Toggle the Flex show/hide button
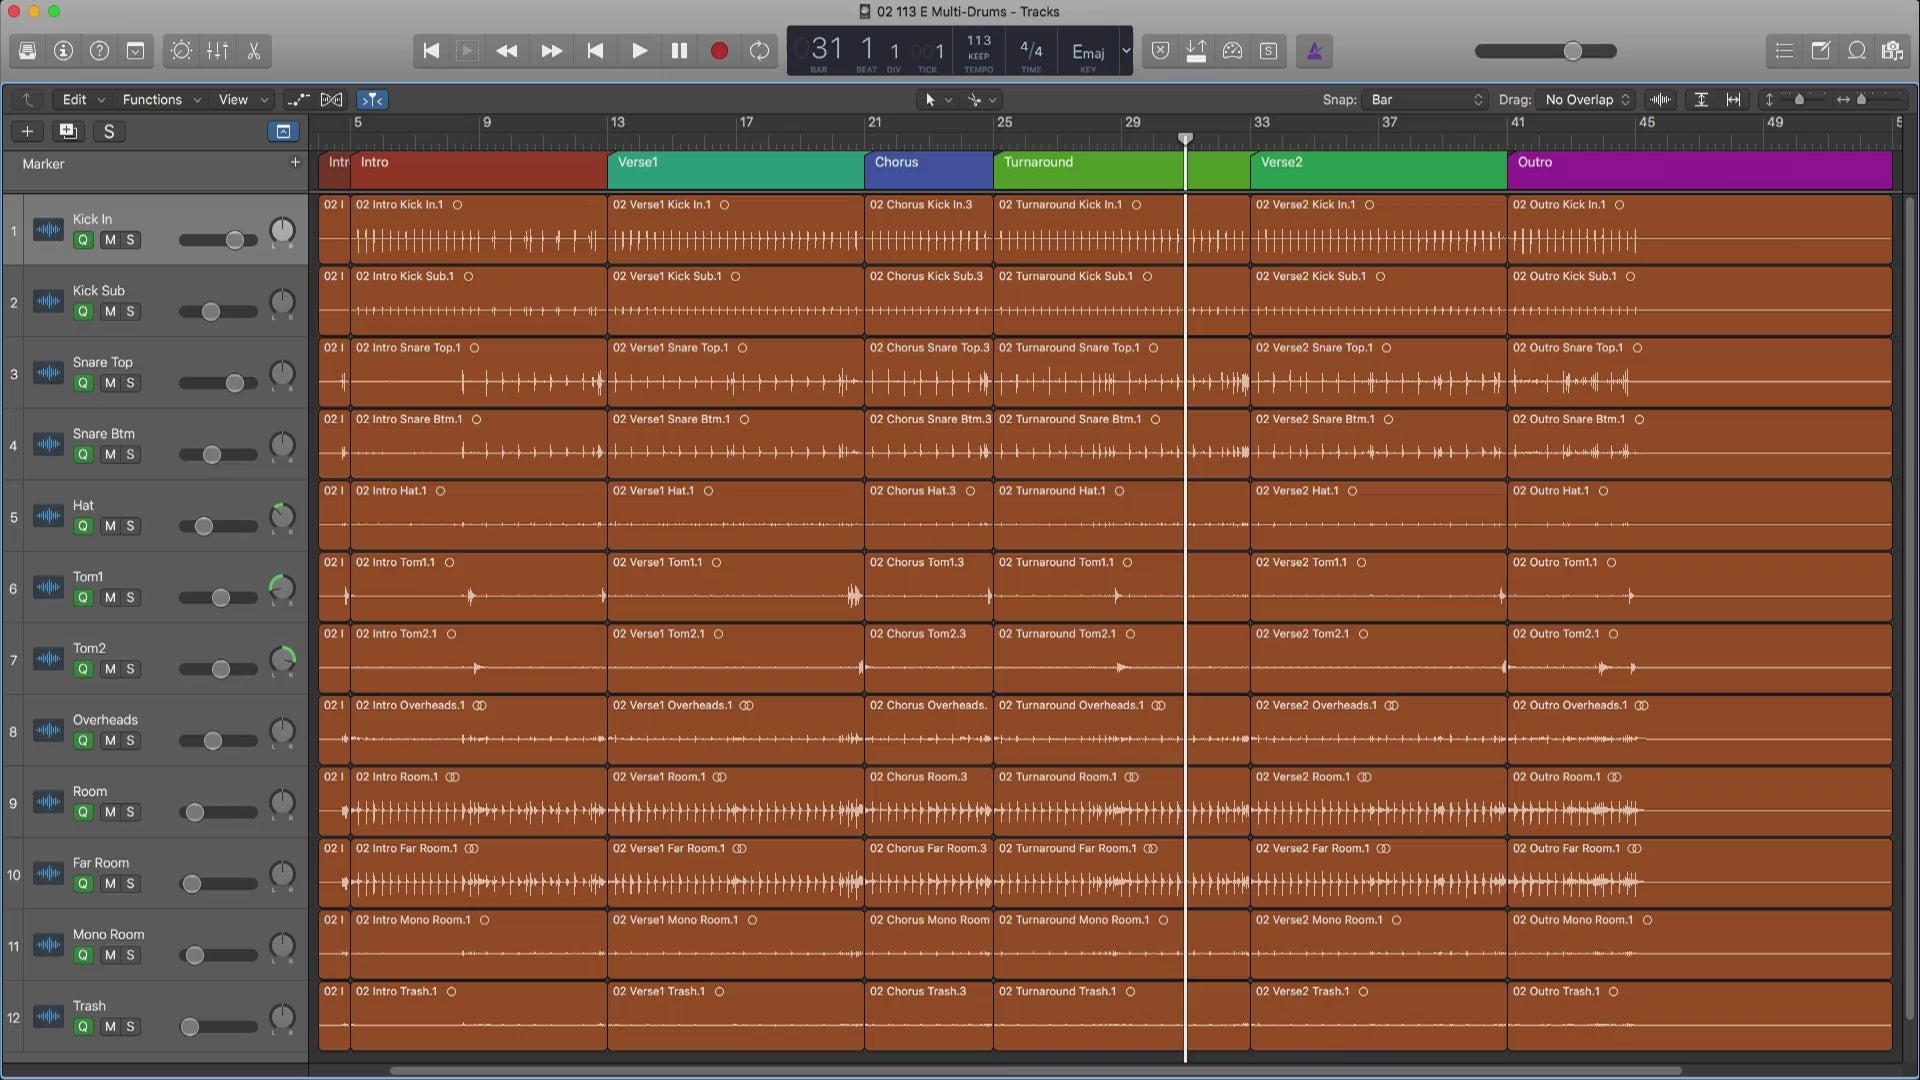The height and width of the screenshot is (1080, 1920). point(332,100)
